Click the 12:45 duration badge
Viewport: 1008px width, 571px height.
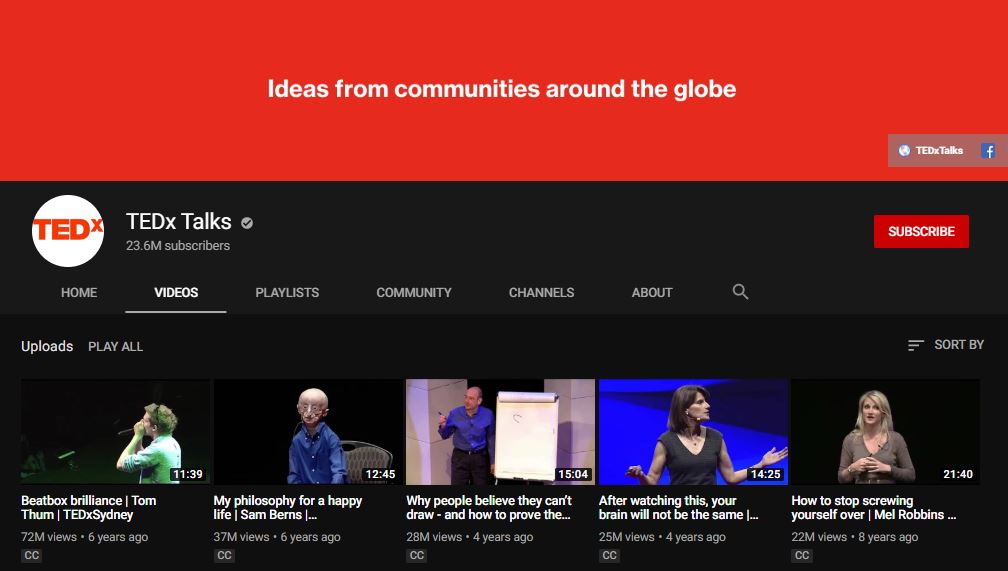(381, 475)
